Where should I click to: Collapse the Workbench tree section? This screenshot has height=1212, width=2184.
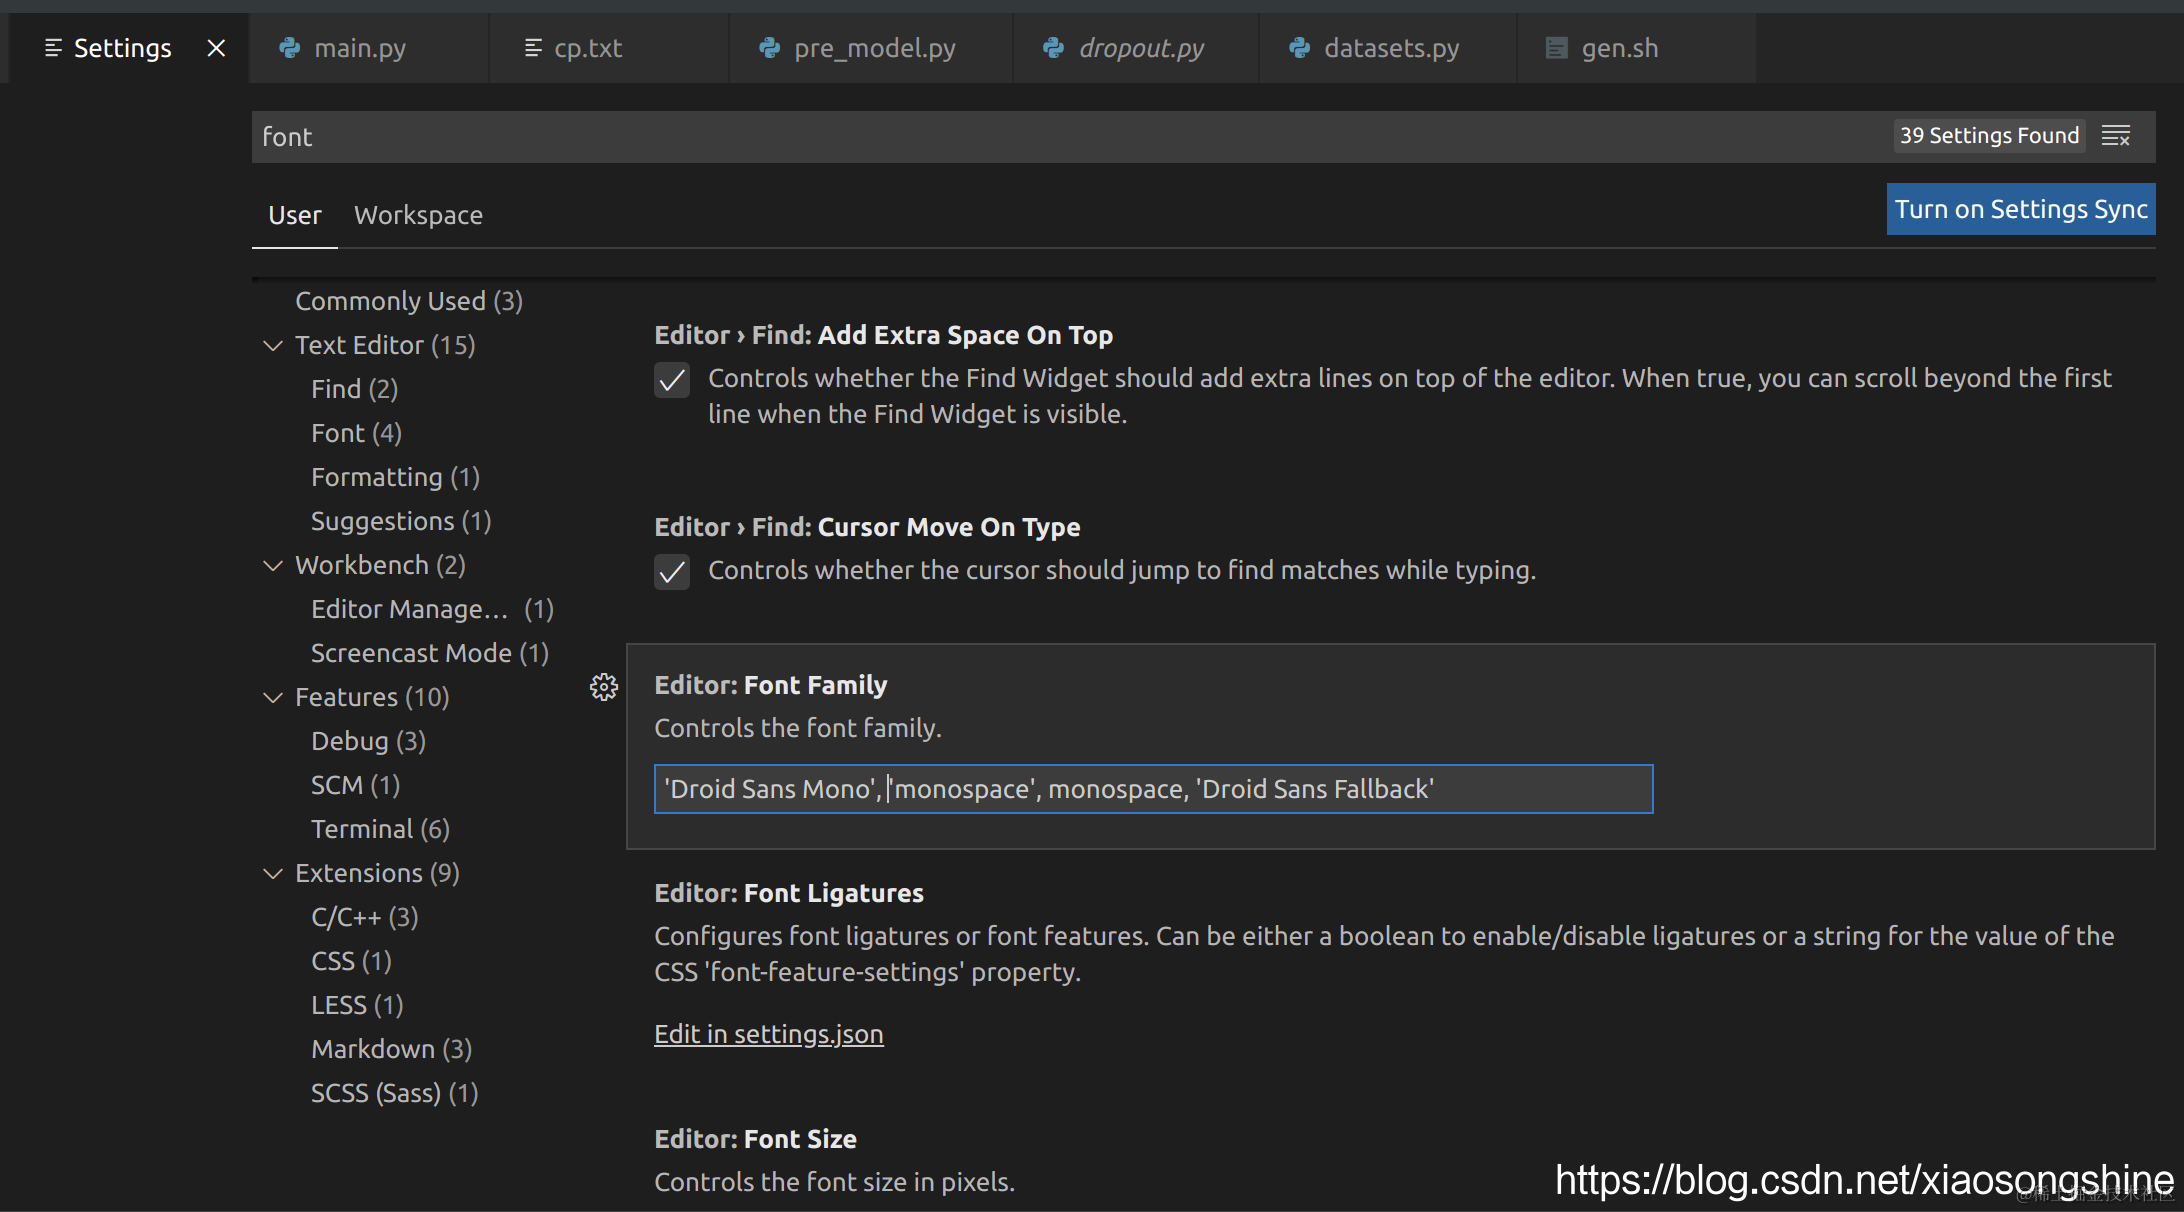[x=273, y=566]
